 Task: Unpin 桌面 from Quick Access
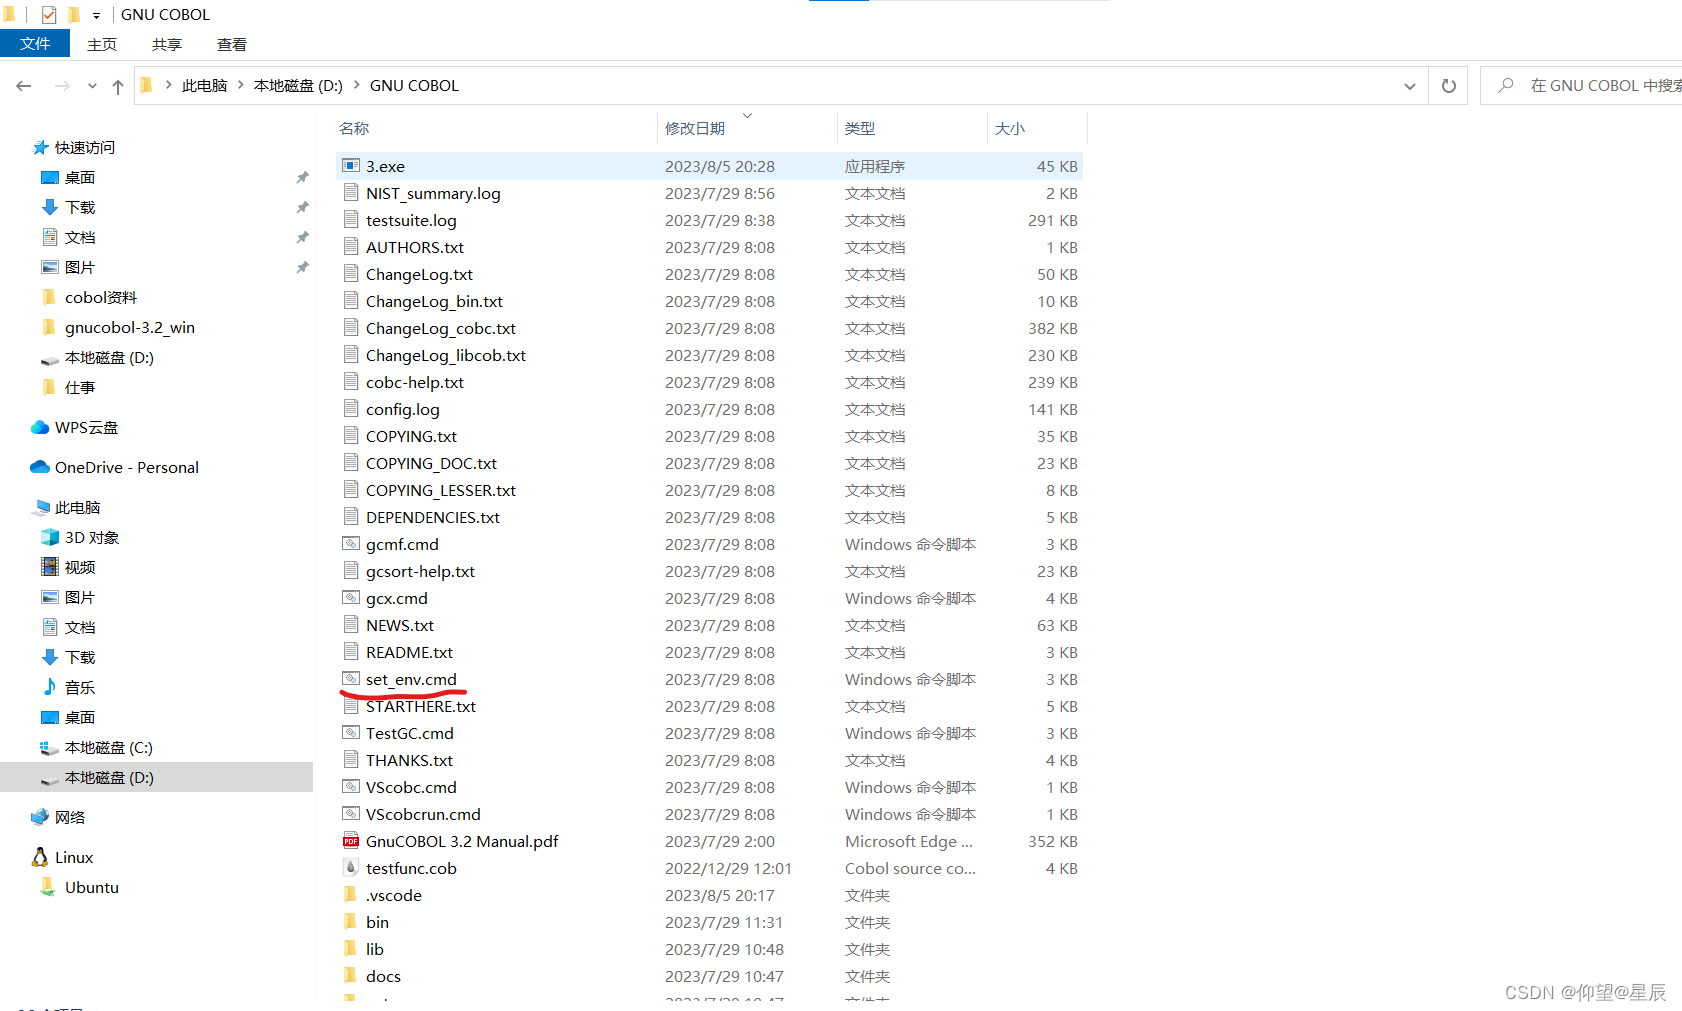coord(303,177)
